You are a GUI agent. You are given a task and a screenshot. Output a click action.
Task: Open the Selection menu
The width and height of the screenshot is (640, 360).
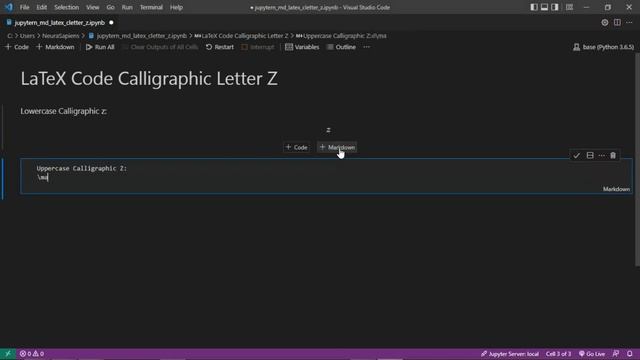click(67, 7)
